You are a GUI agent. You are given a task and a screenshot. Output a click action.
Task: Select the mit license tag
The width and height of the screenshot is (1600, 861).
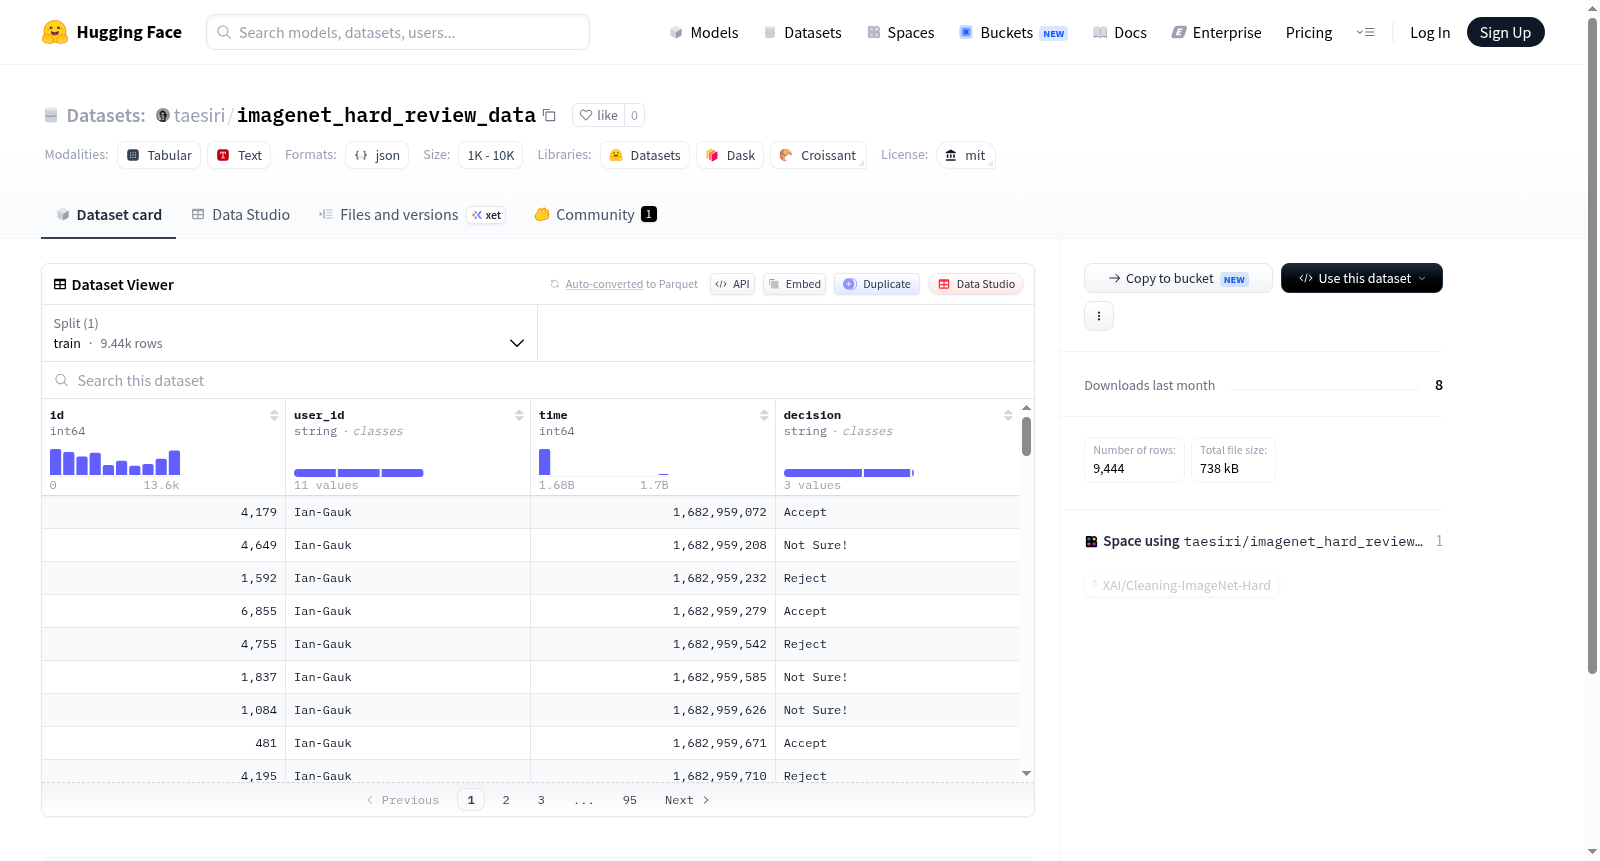(965, 155)
